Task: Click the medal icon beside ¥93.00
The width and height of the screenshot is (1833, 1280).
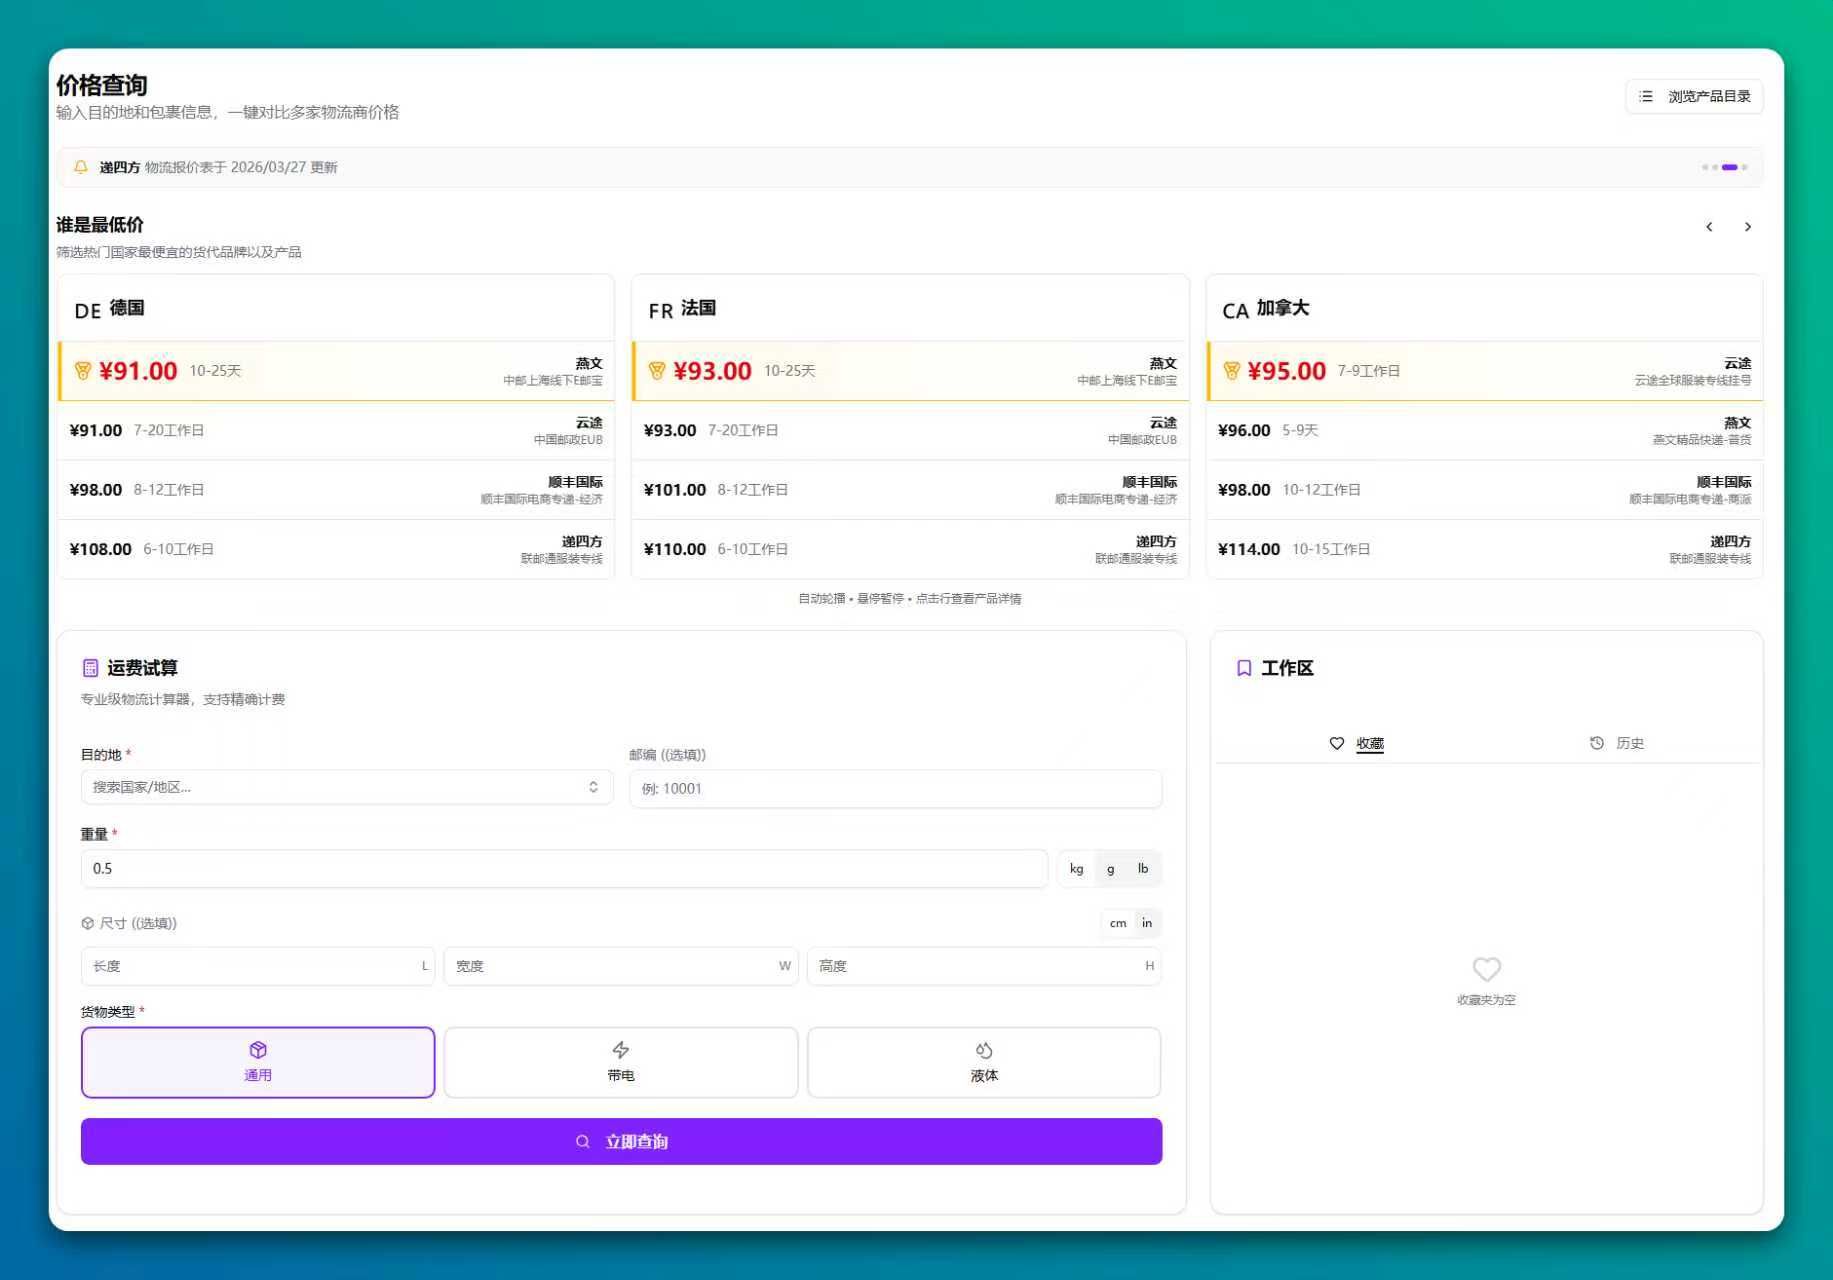Action: [x=657, y=371]
